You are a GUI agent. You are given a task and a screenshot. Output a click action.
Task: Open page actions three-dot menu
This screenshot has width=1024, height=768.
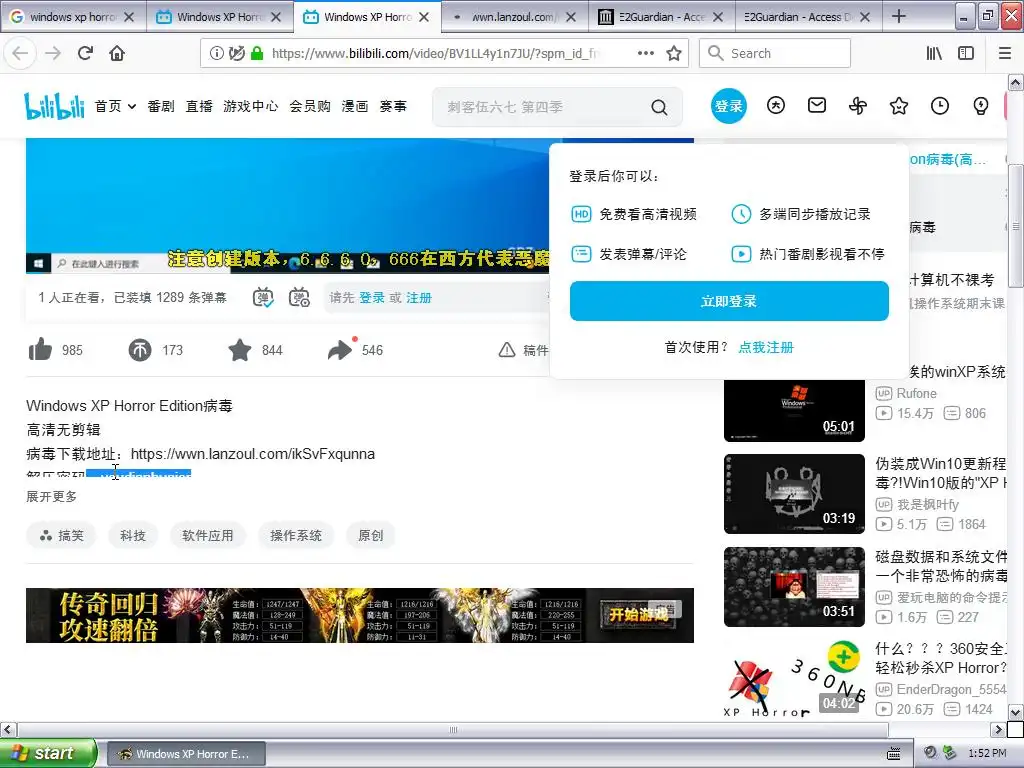click(x=645, y=54)
